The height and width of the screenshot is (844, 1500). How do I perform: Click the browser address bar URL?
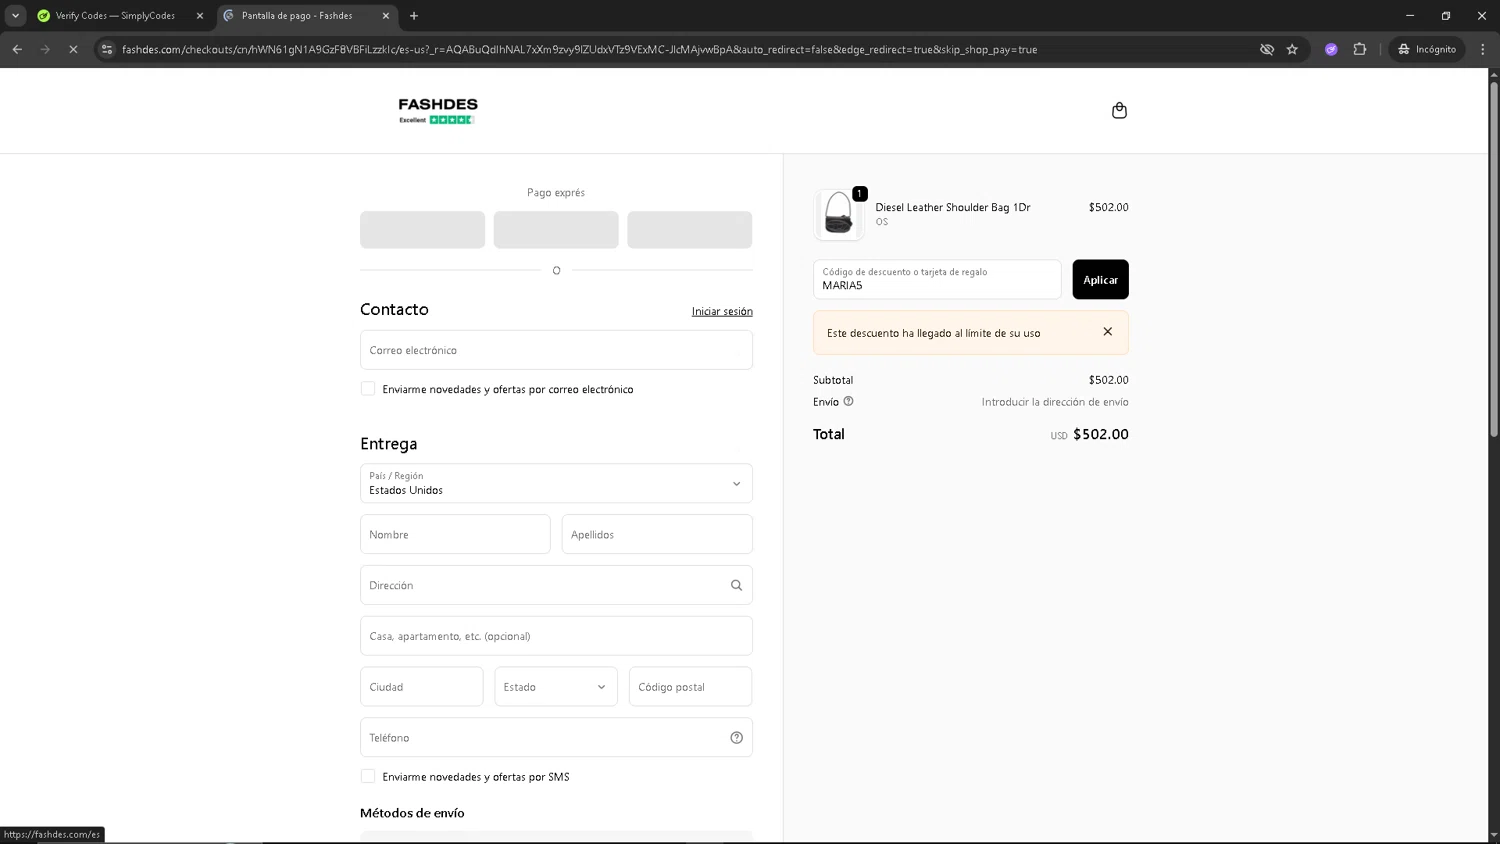(580, 49)
